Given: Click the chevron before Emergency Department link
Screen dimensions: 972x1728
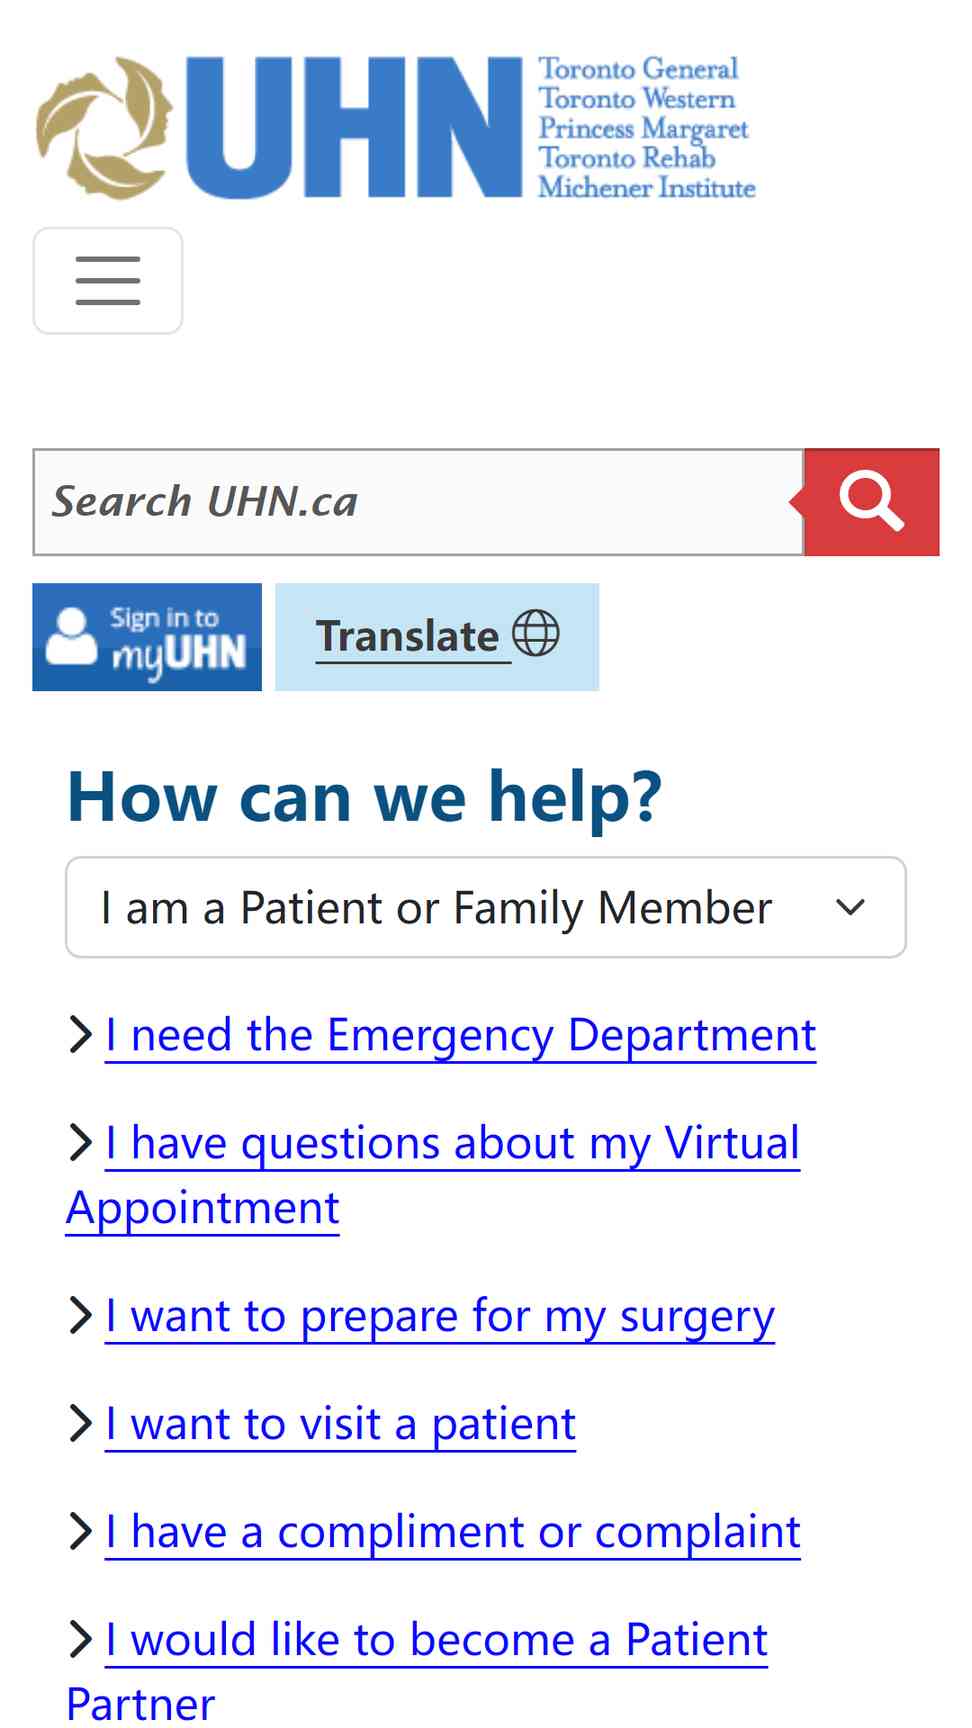Looking at the screenshot, I should [x=81, y=1034].
